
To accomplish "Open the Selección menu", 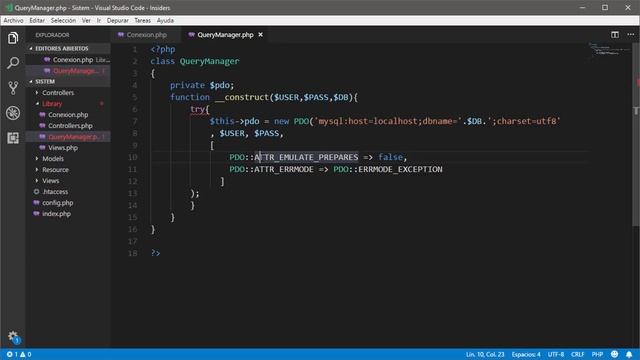I will tap(63, 20).
